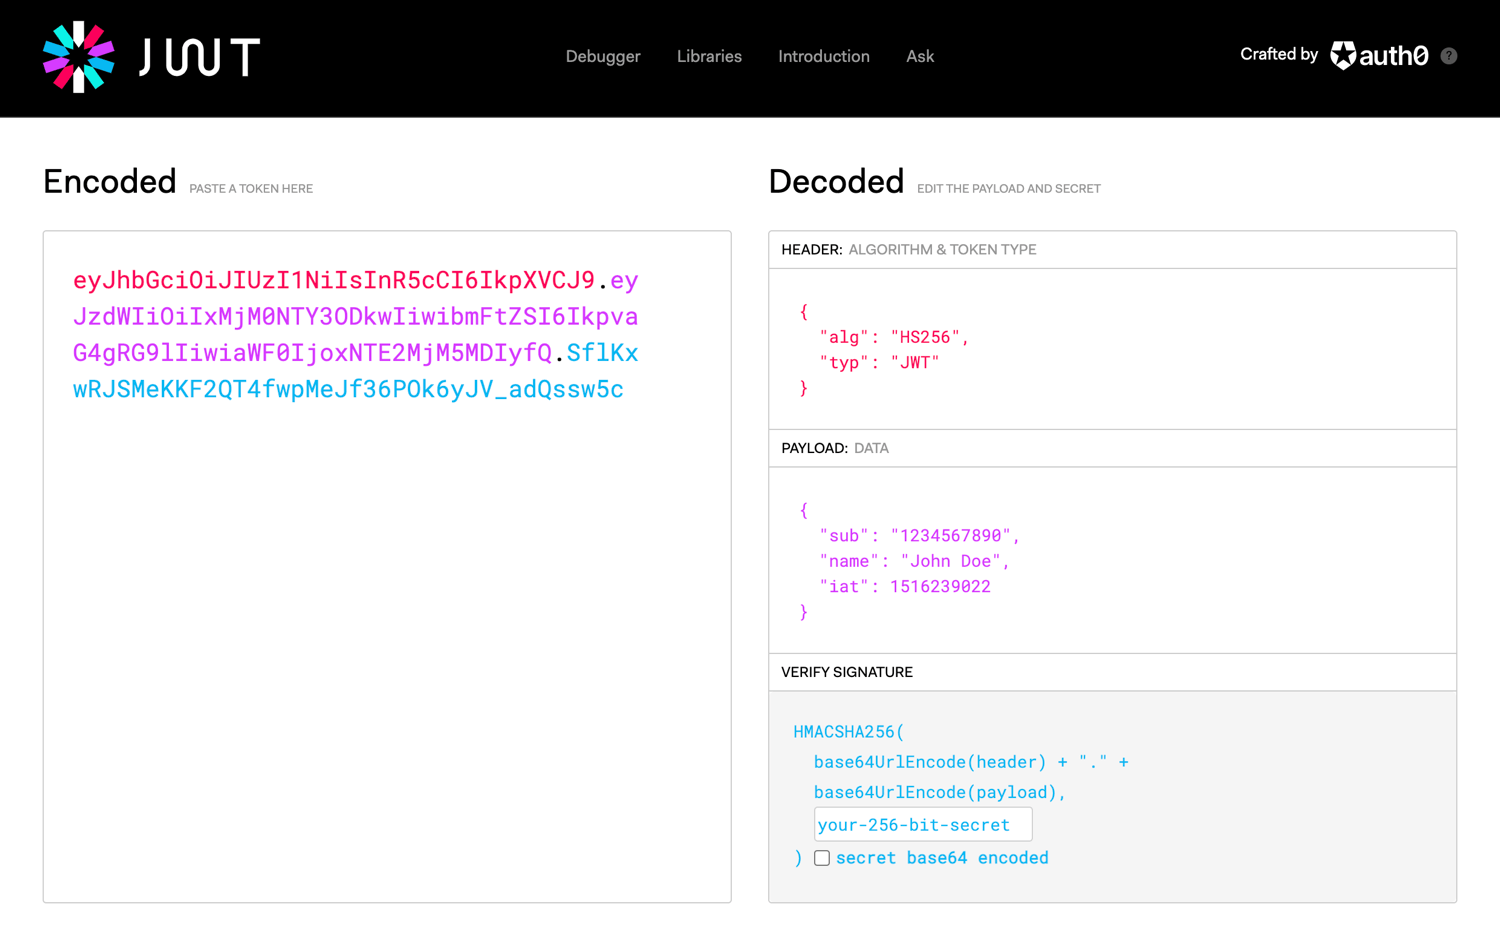Click inside the Encoded token text area
Screen dimensions: 1500x940
tap(387, 567)
